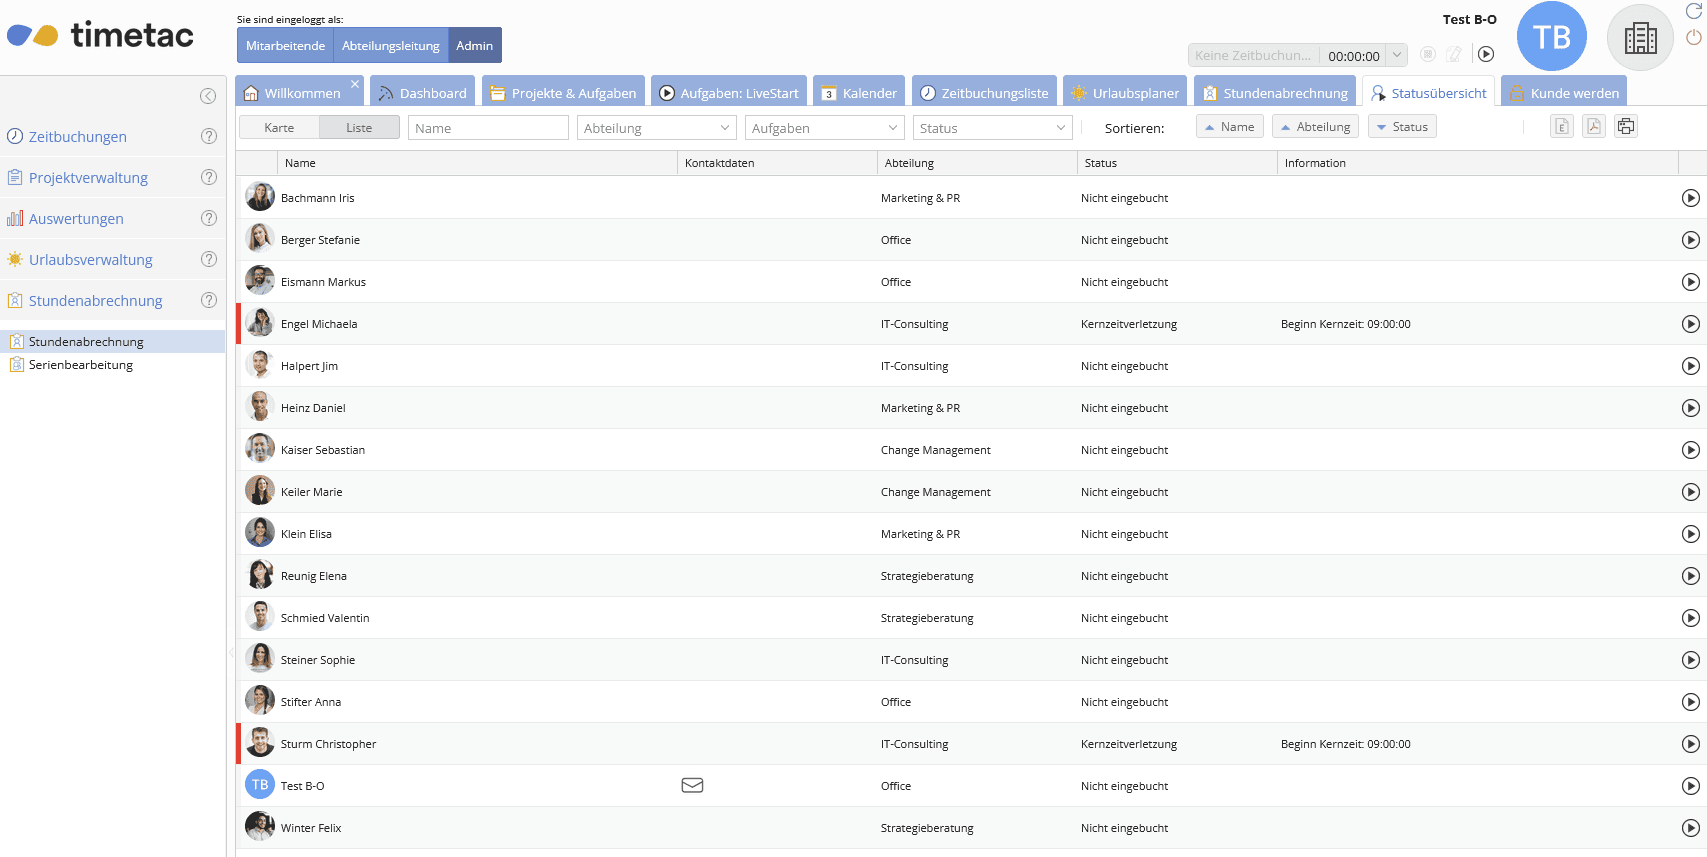Click envelope icon for Test B-O

click(692, 786)
